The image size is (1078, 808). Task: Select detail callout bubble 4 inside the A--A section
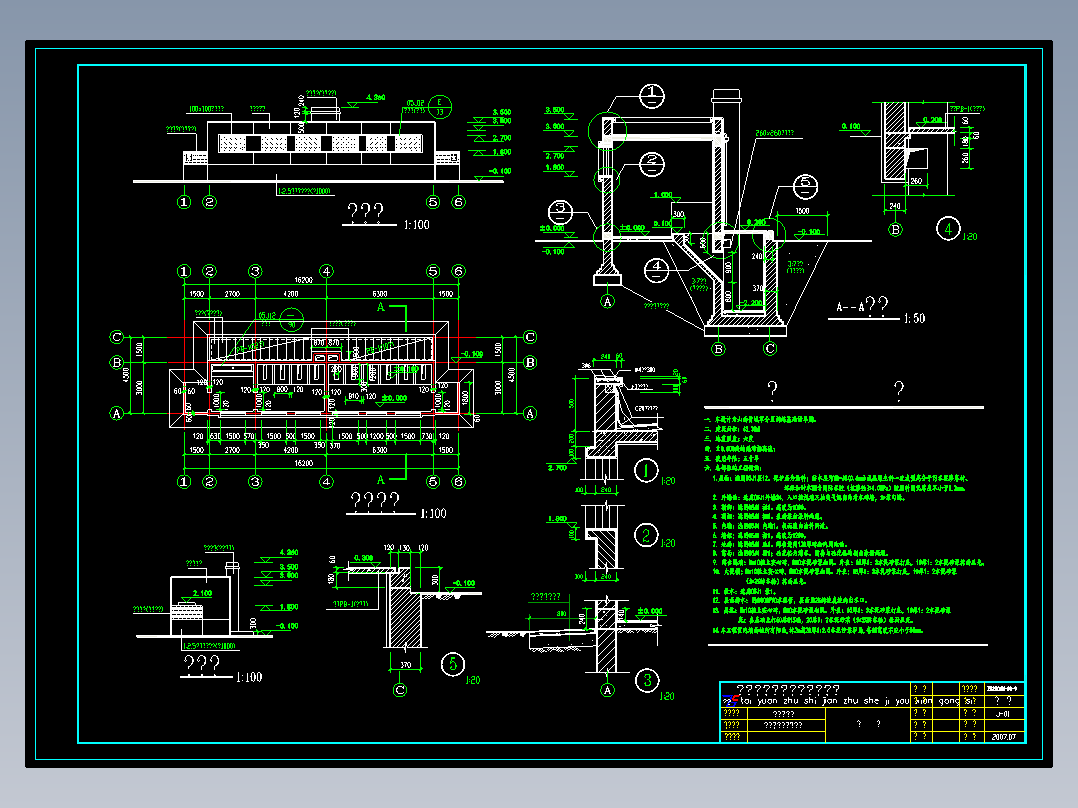(656, 270)
